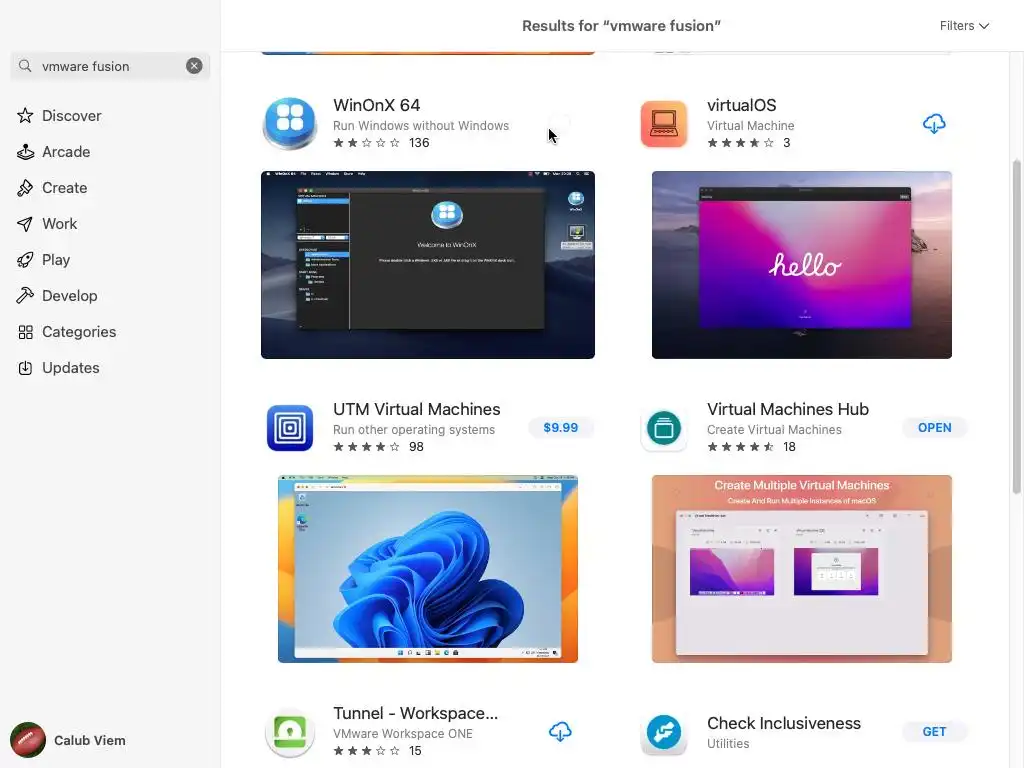Open the Tunnel - Workspace app icon
The height and width of the screenshot is (768, 1024).
[x=290, y=732]
